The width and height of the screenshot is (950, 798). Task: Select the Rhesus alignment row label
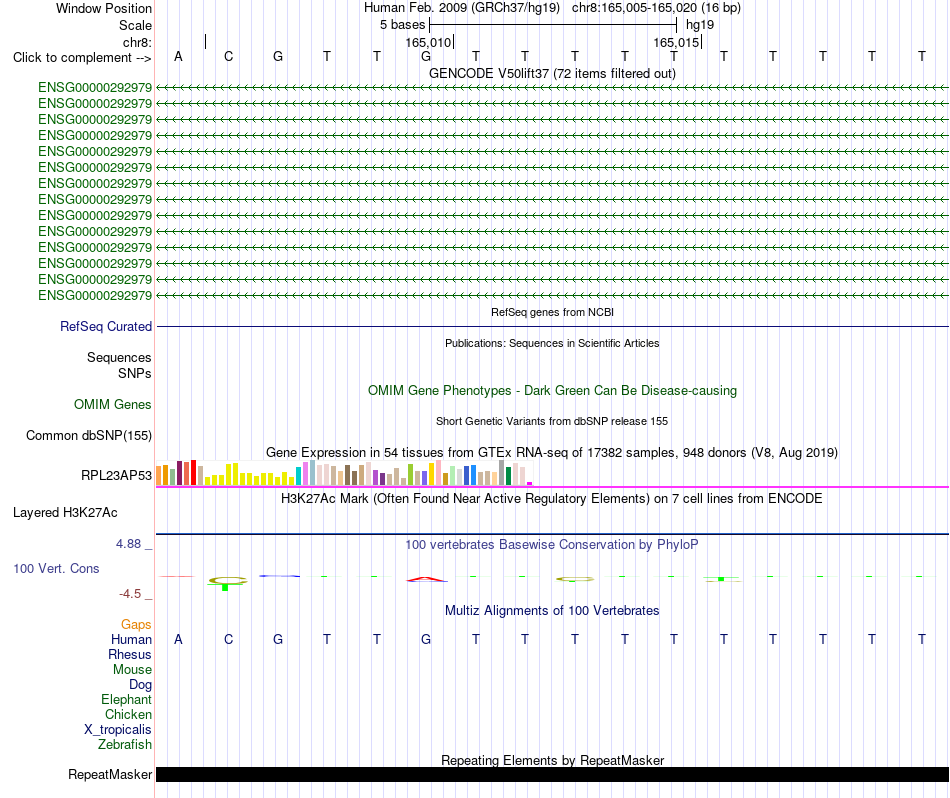[130, 655]
